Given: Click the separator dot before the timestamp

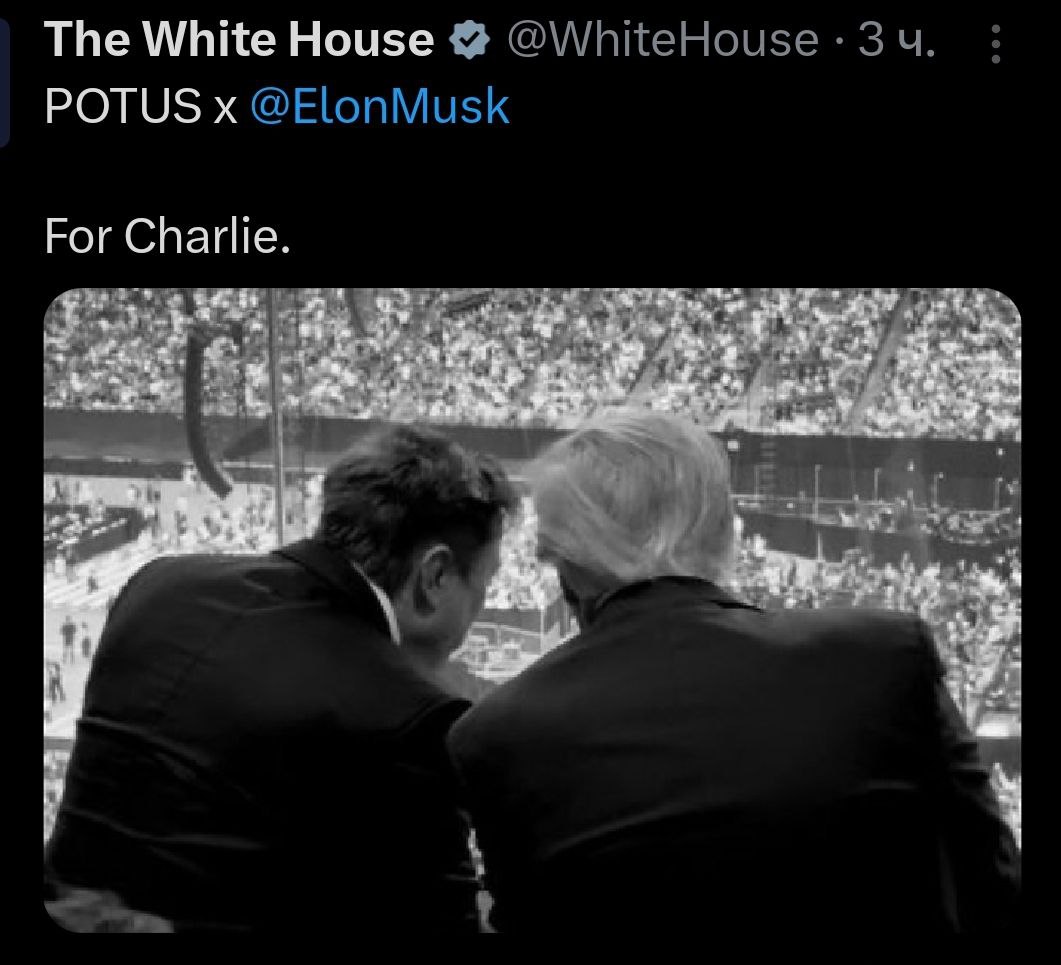Looking at the screenshot, I should click(839, 44).
